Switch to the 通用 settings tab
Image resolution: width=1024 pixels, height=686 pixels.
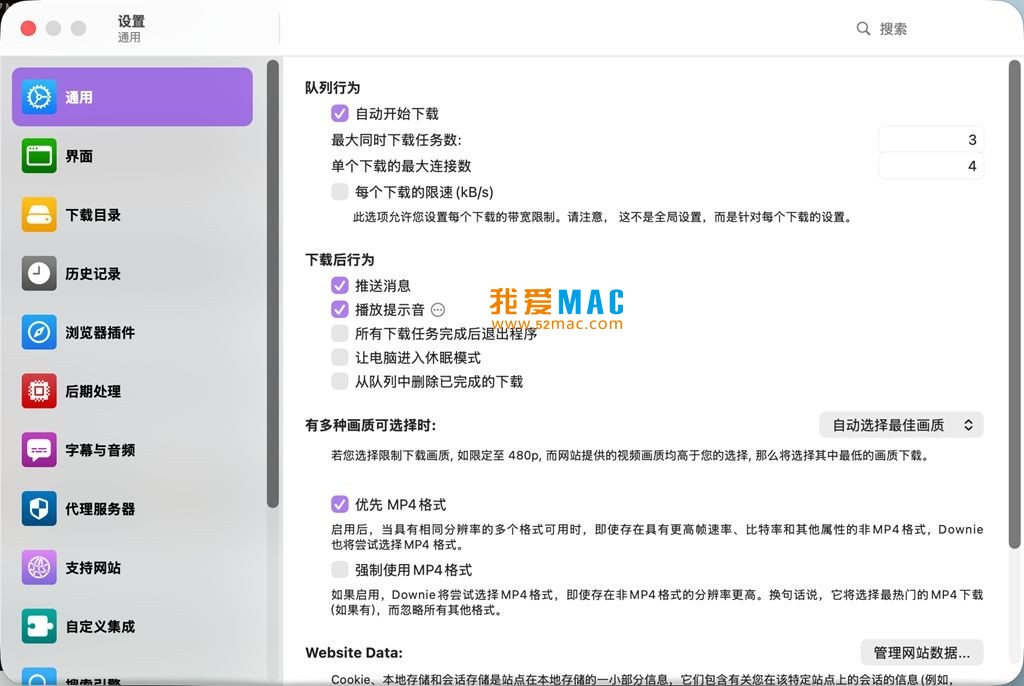132,97
